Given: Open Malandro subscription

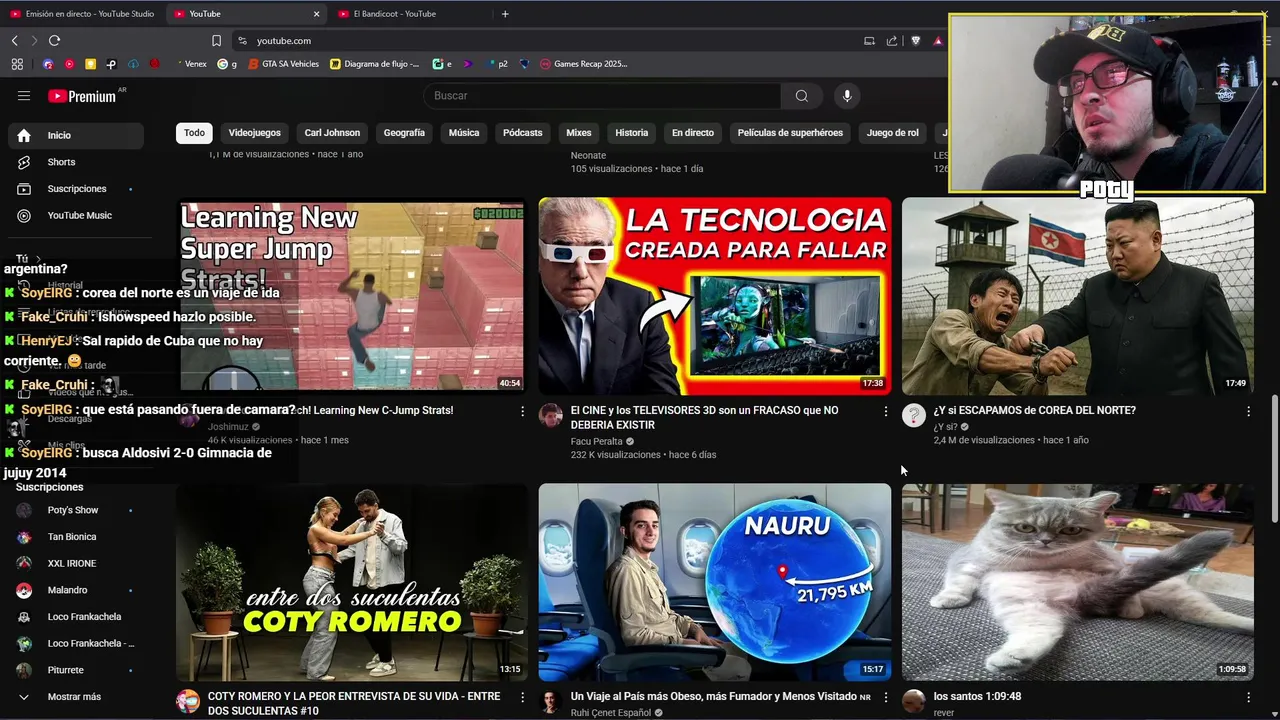Looking at the screenshot, I should coord(76,590).
